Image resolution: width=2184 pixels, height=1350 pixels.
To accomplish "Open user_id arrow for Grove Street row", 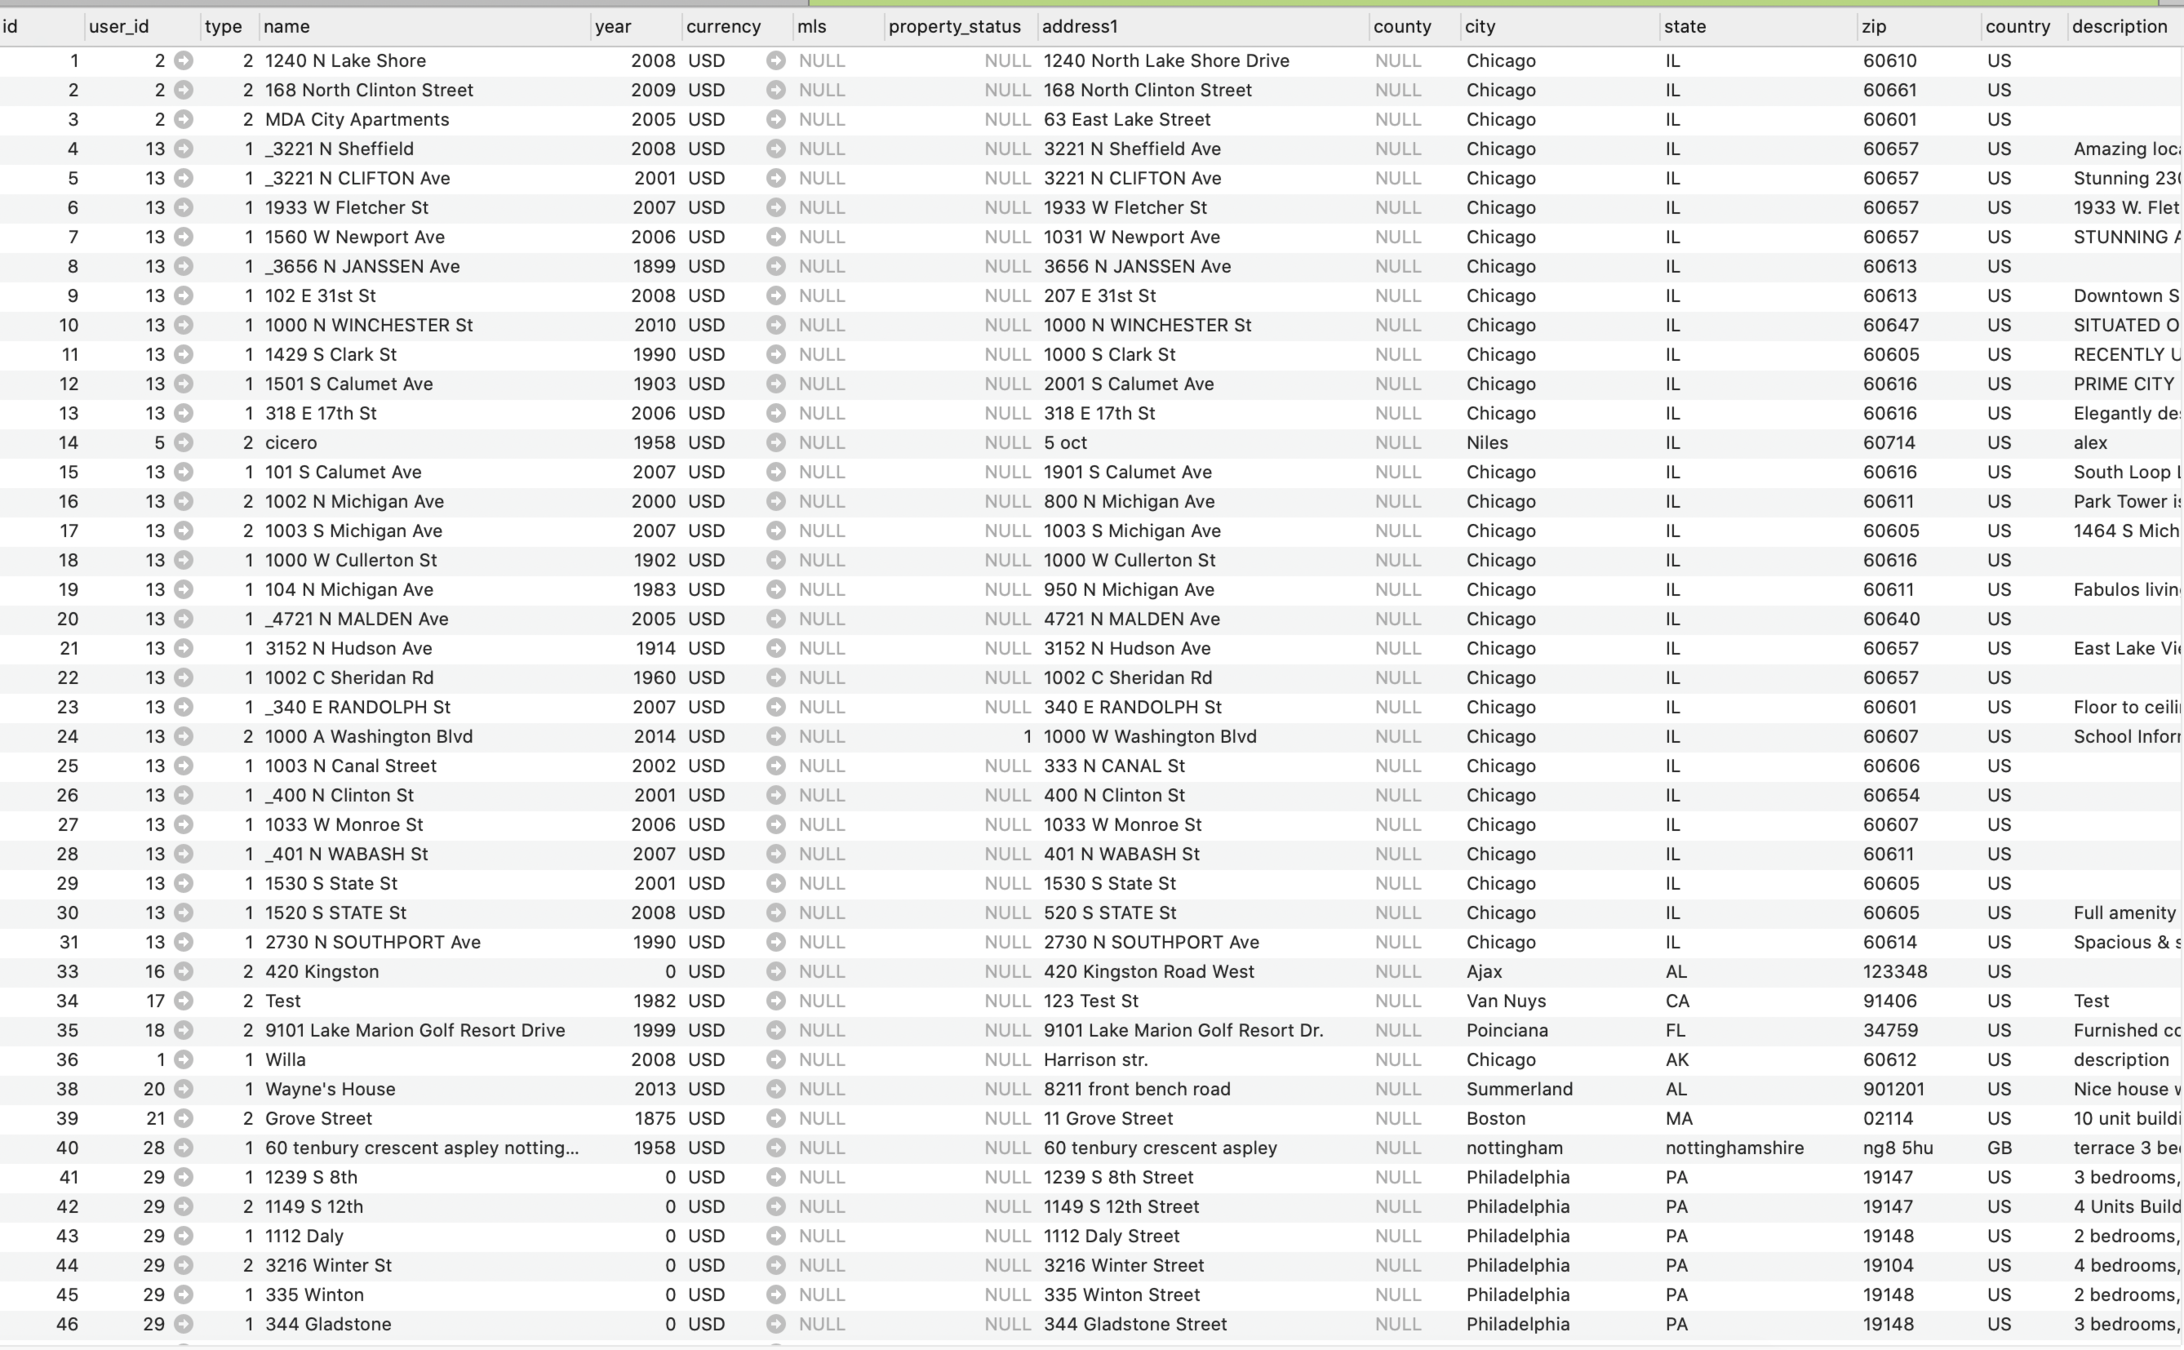I will 183,1118.
